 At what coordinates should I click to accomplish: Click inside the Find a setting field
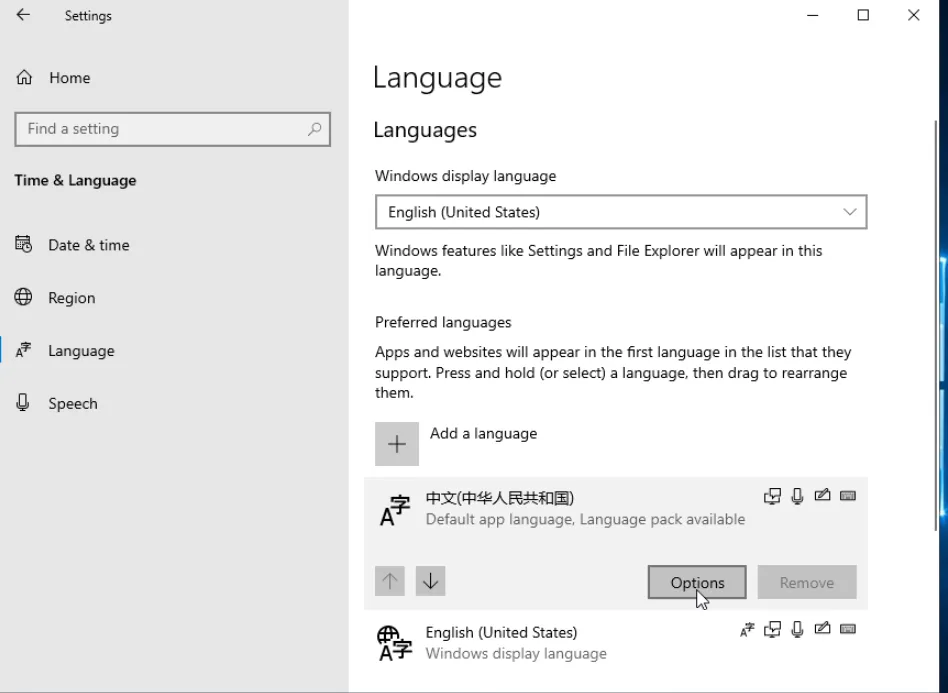[x=160, y=129]
